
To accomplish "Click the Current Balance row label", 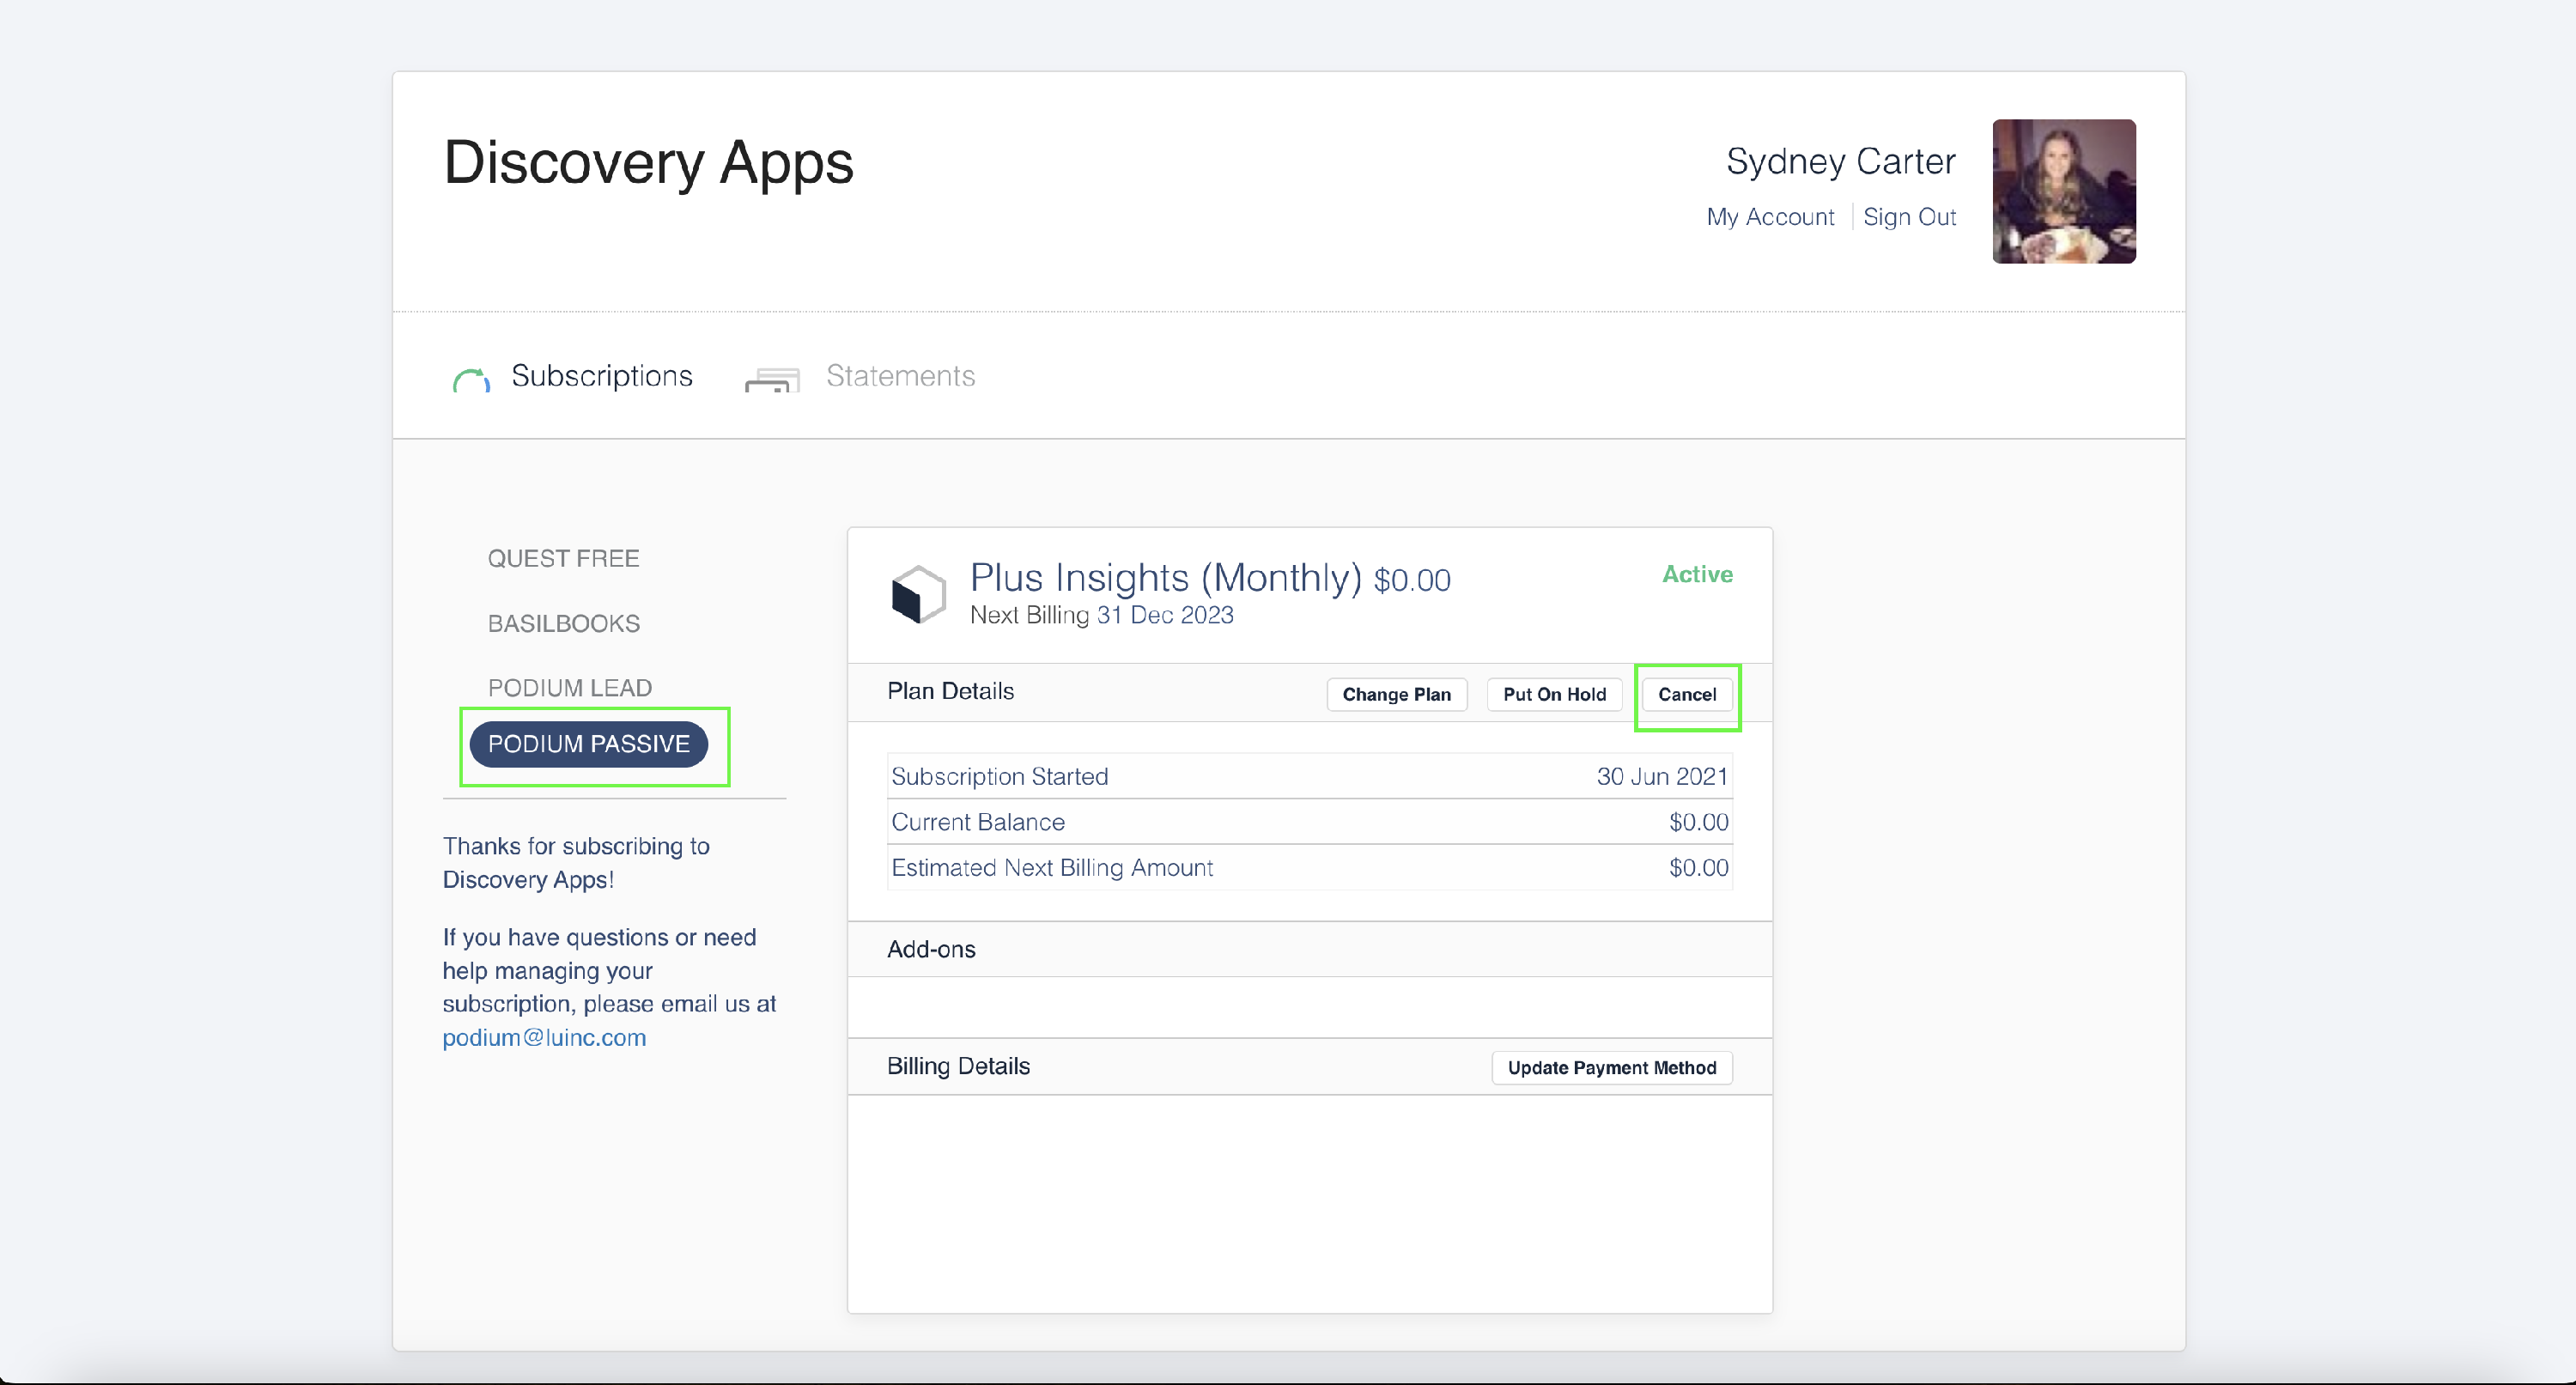I will coord(977,822).
